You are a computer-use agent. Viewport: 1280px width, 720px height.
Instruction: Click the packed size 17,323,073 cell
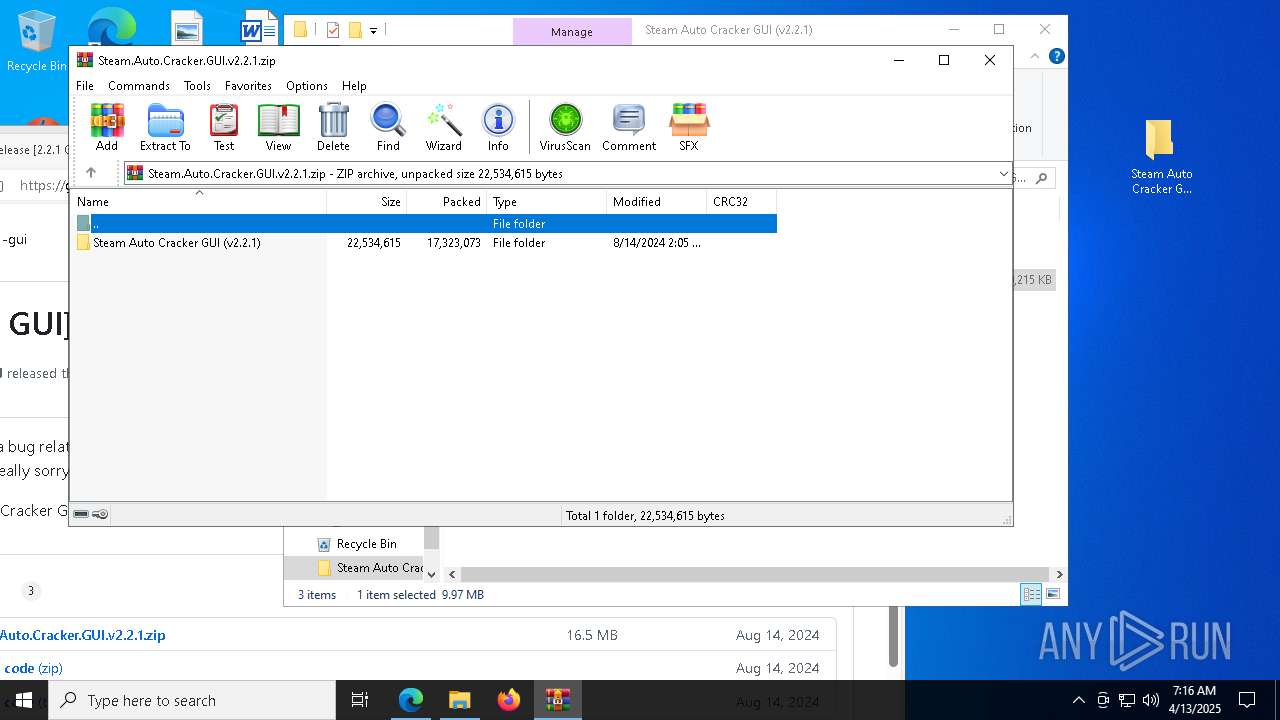(x=454, y=243)
